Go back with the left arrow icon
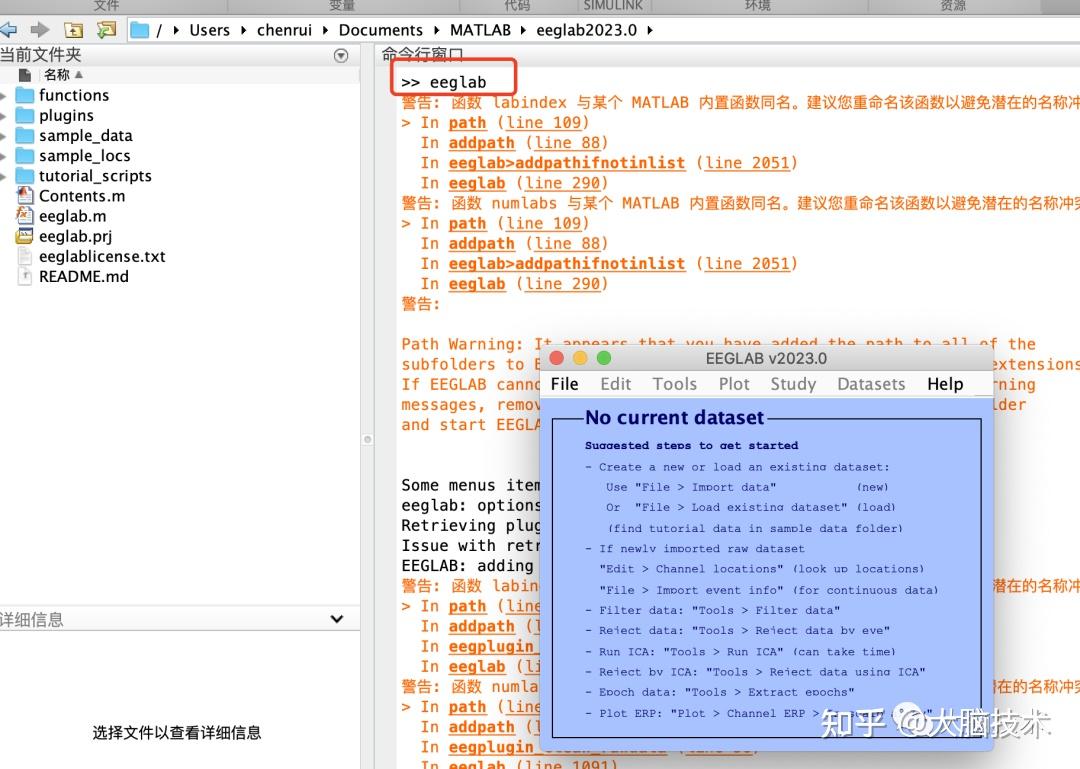1080x769 pixels. coord(8,30)
